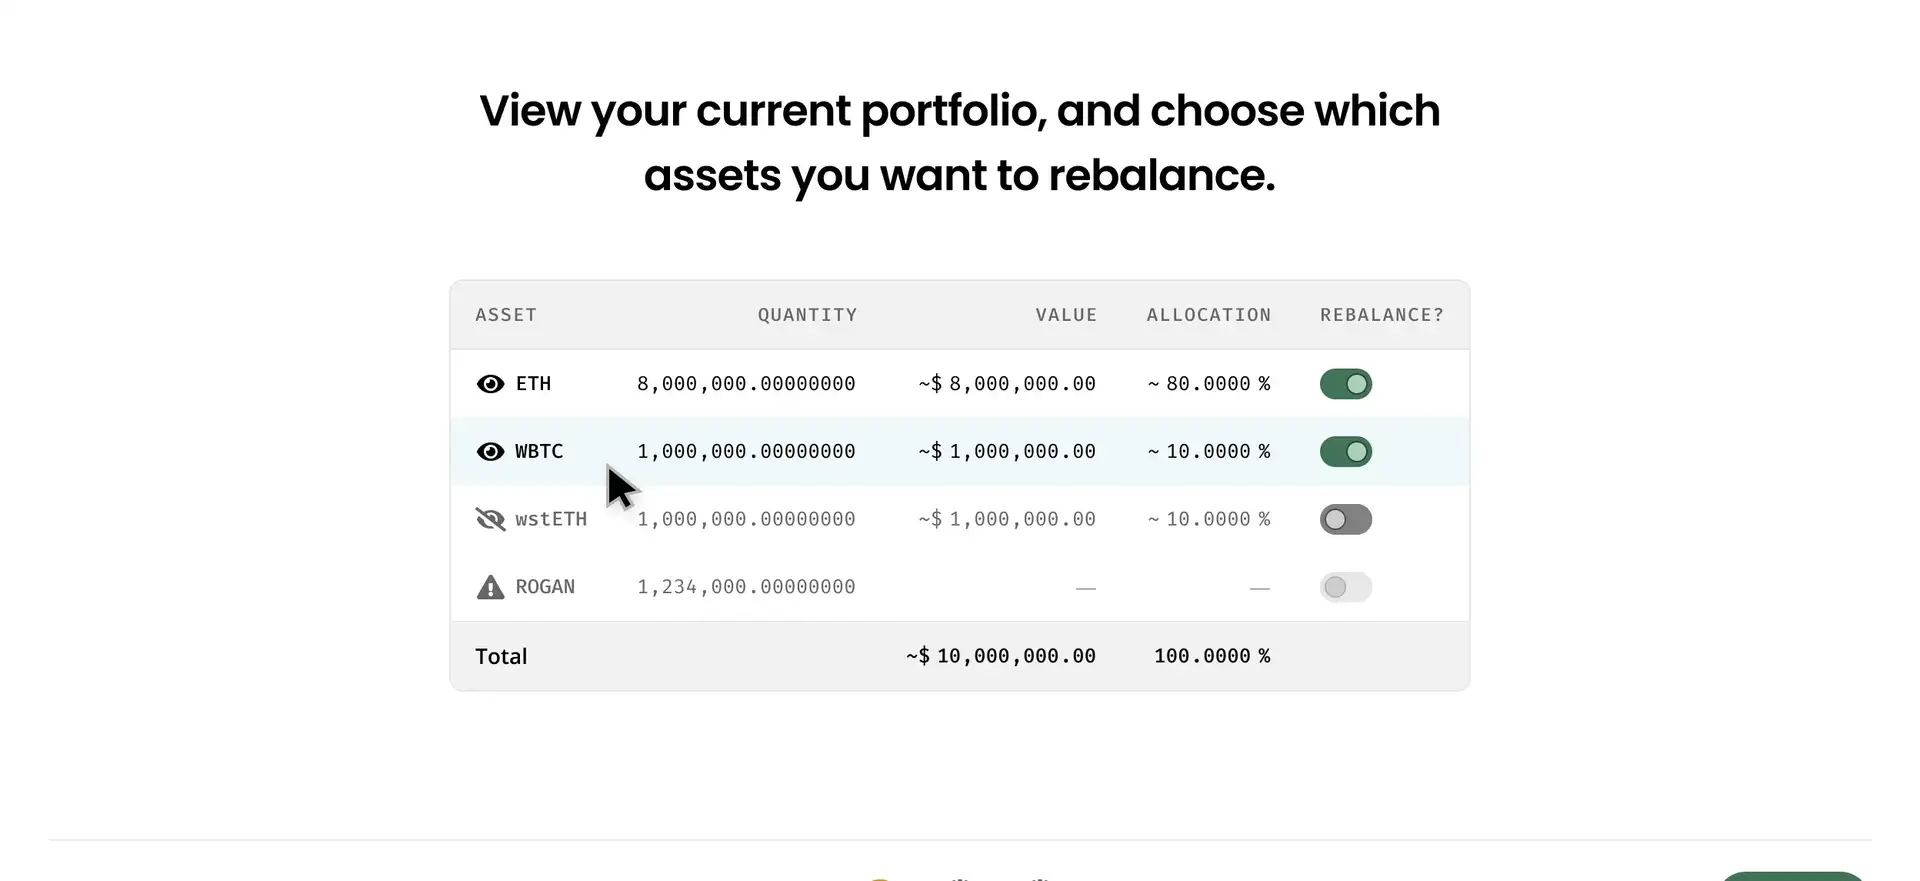This screenshot has width=1920, height=881.
Task: Click the REBALANCE? column header
Action: point(1381,315)
